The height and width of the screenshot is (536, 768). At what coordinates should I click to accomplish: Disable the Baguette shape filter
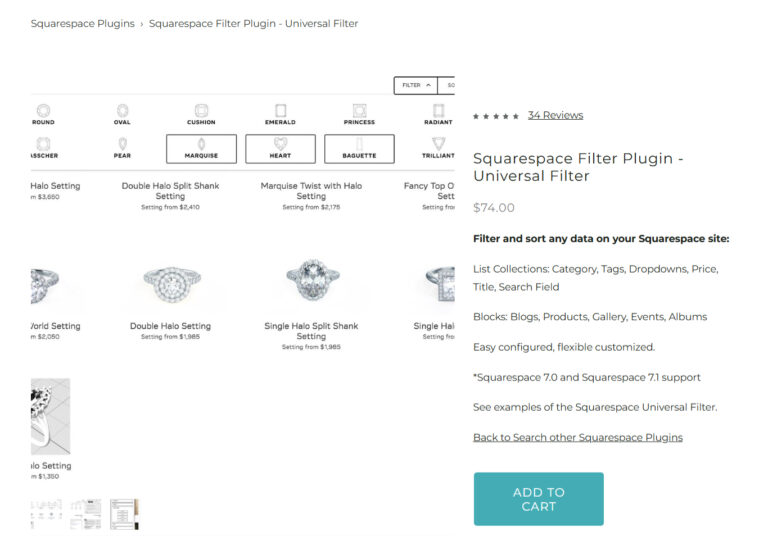click(359, 149)
